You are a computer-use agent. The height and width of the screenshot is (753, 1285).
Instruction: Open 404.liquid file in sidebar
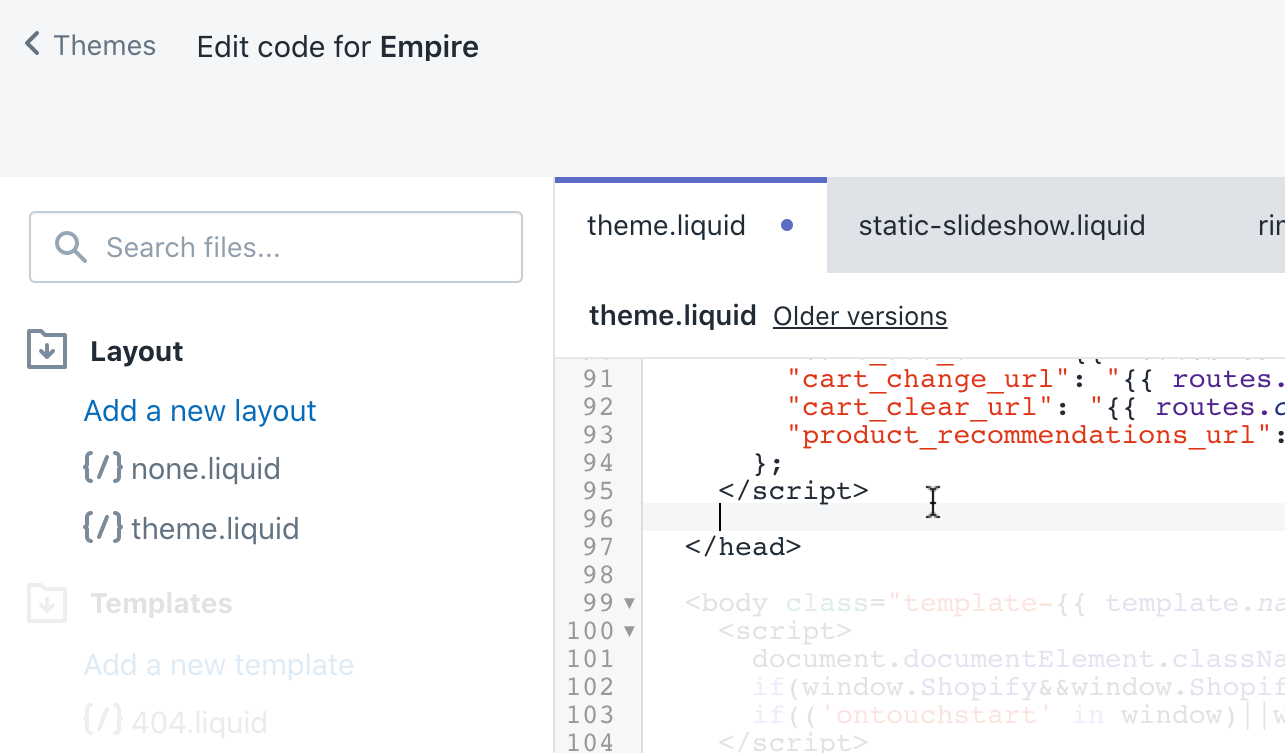point(200,722)
